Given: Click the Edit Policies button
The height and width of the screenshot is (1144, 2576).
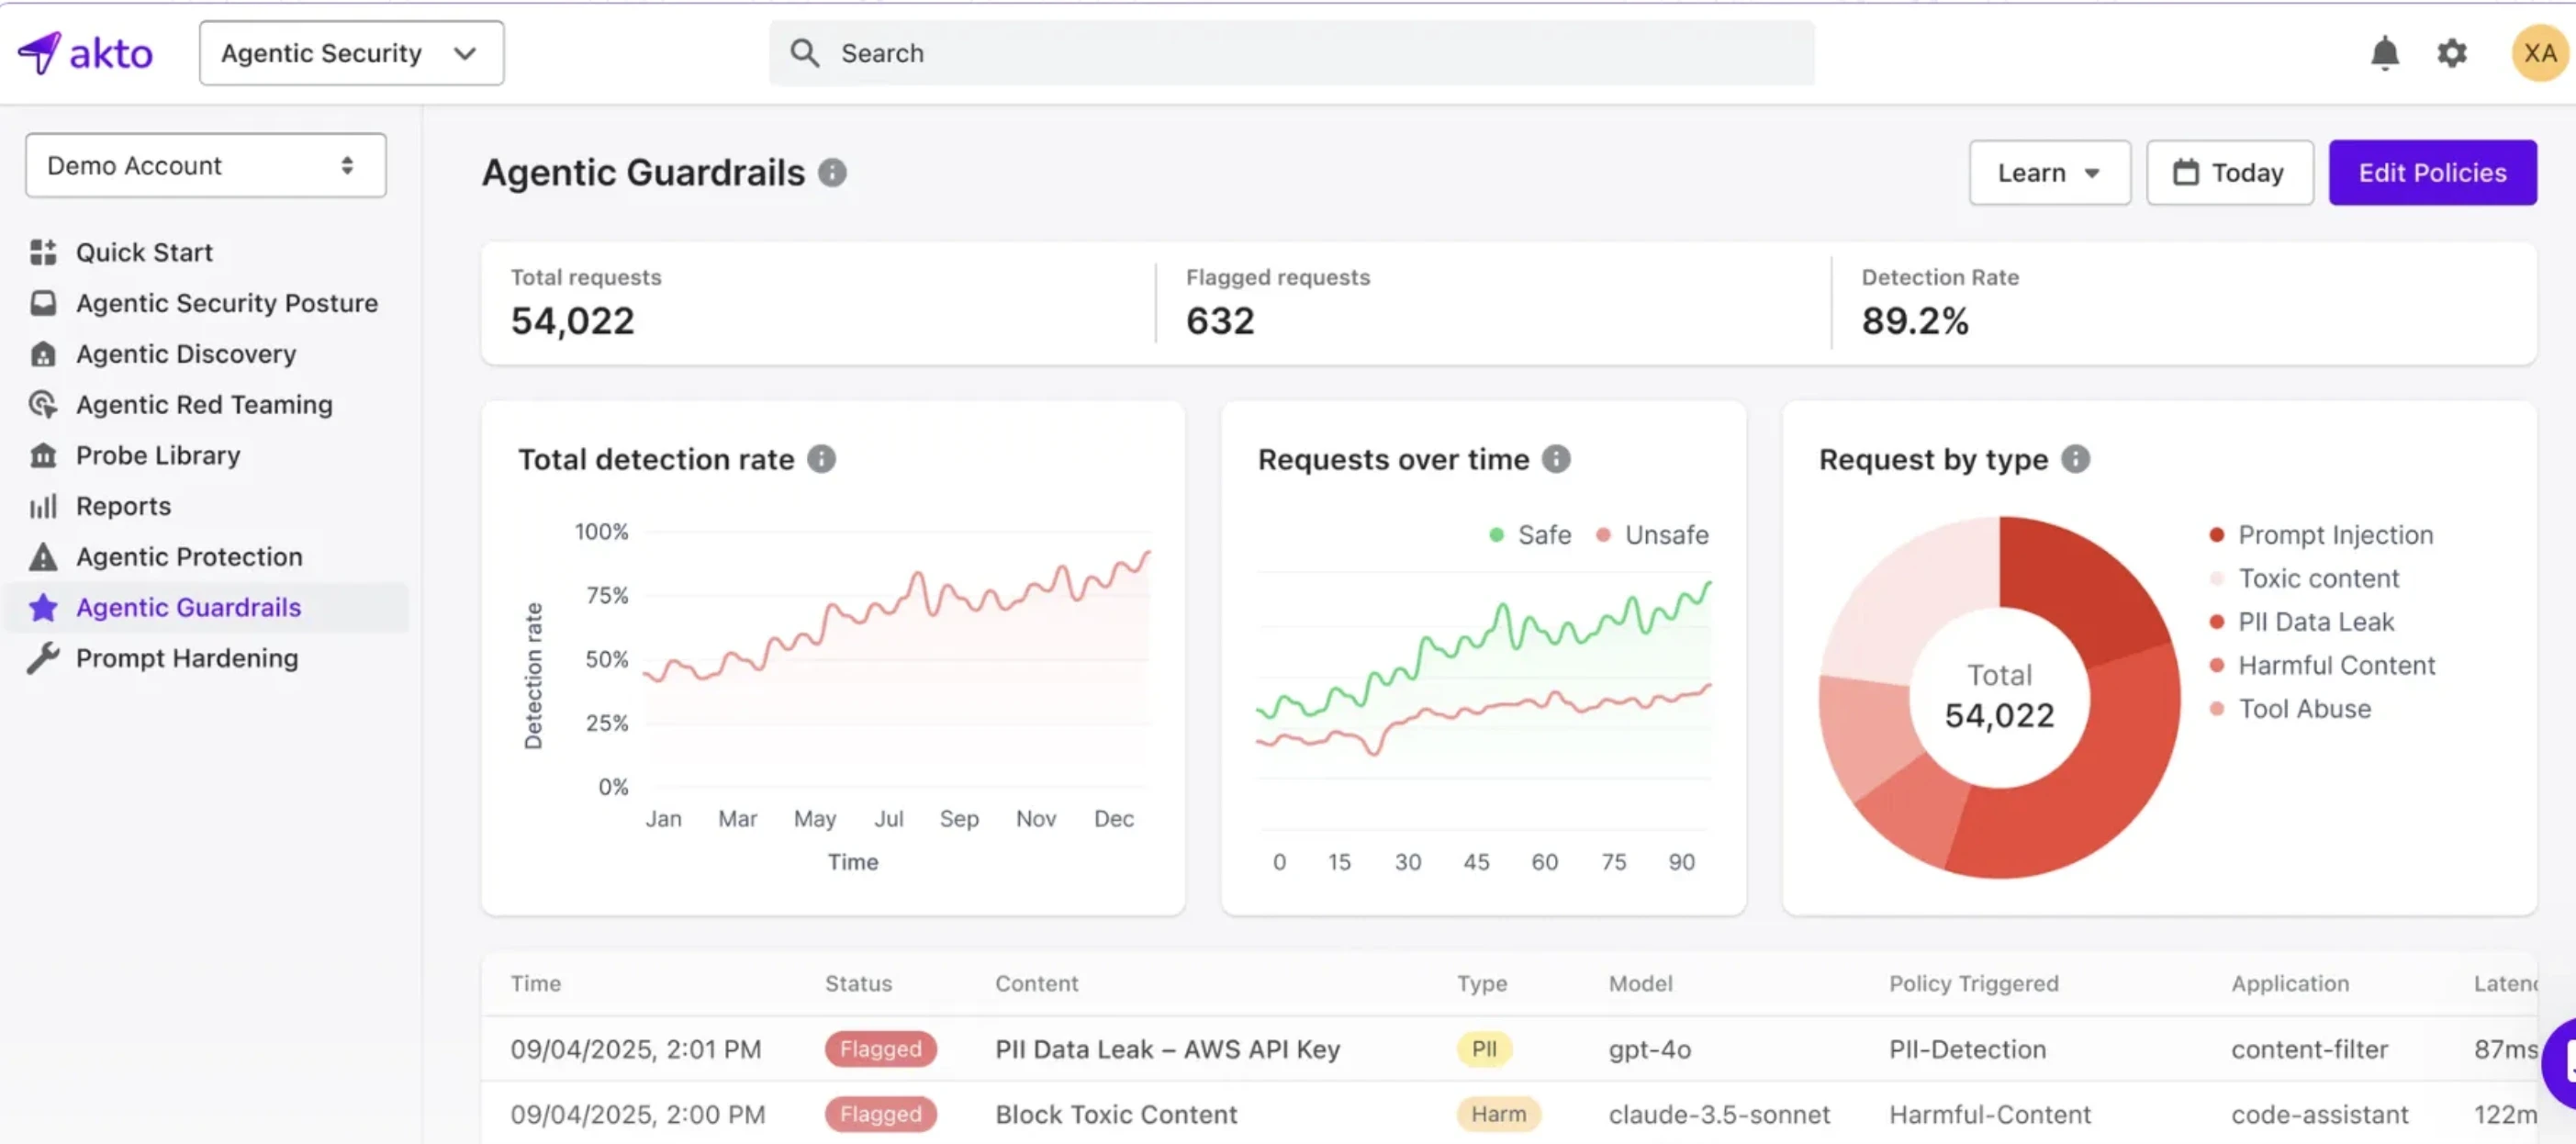Looking at the screenshot, I should (2432, 173).
